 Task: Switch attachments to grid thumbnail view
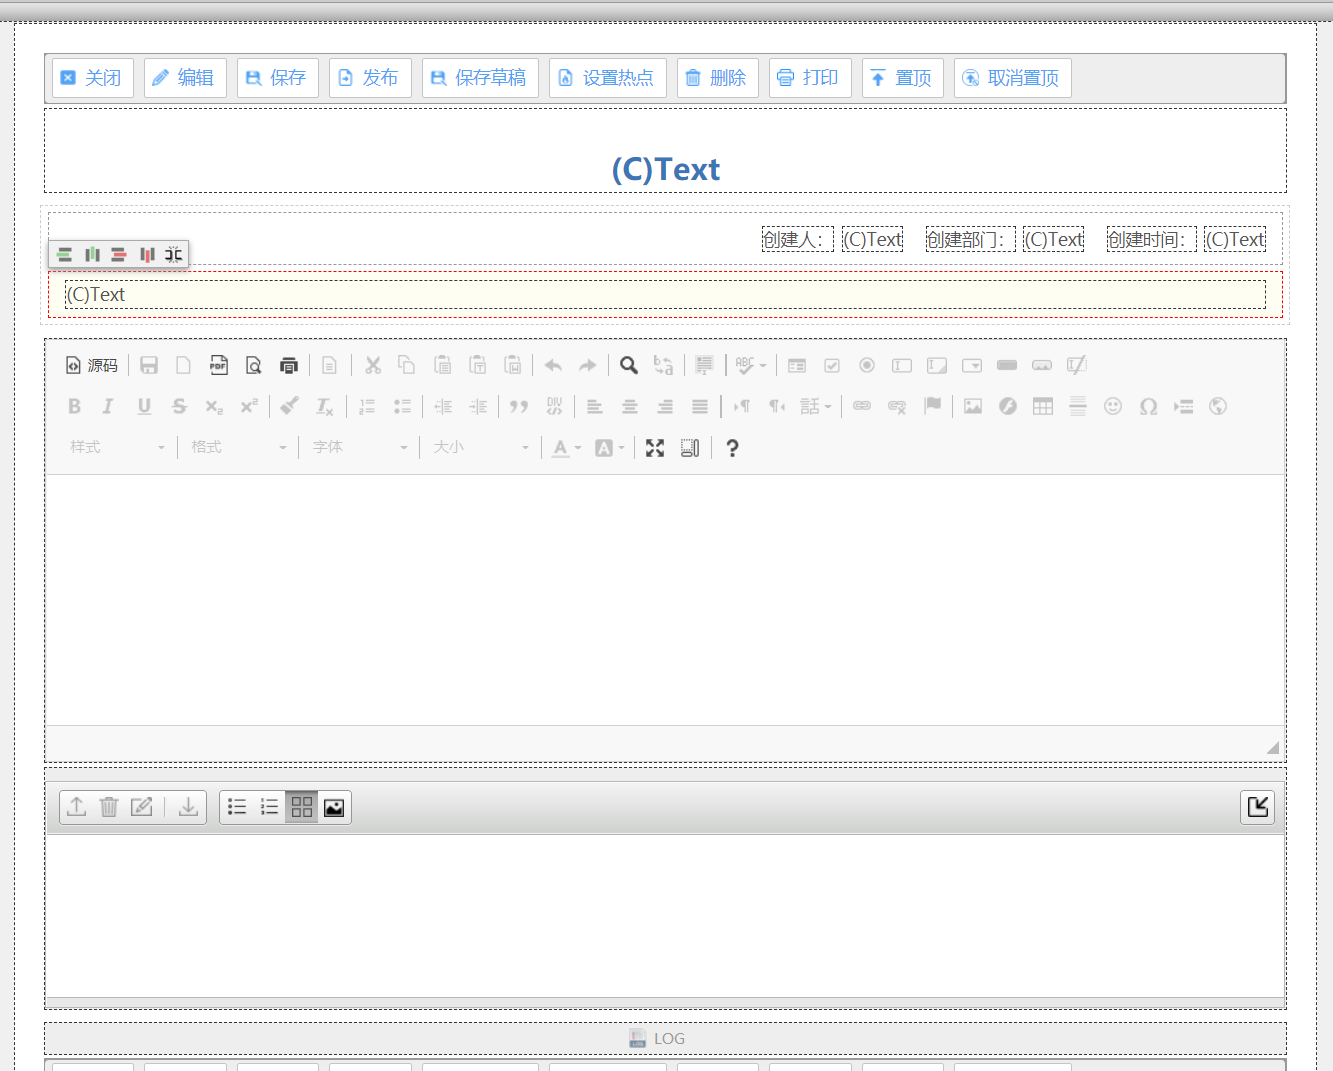(x=302, y=807)
